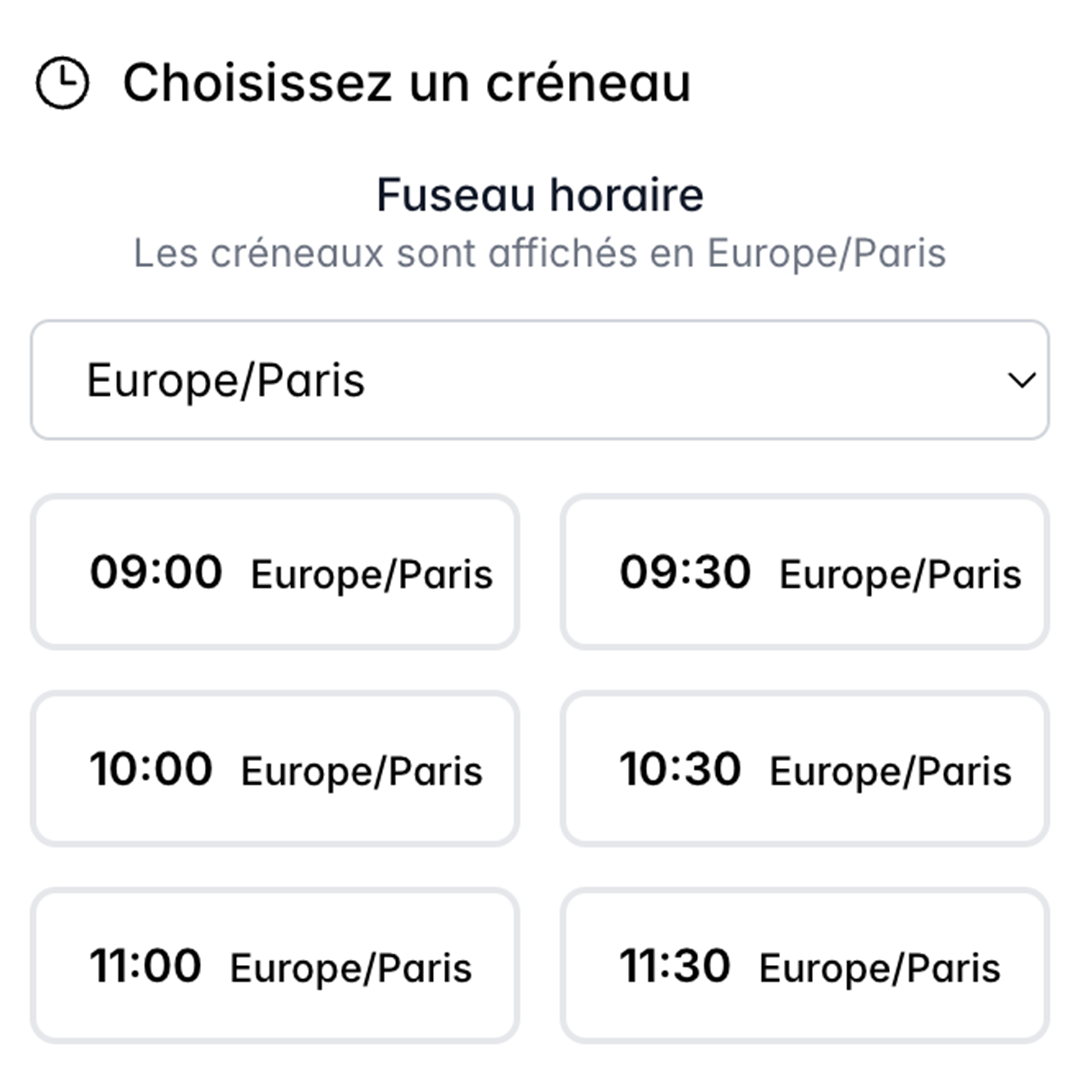Image resolution: width=1080 pixels, height=1080 pixels.
Task: Click Europe/Paris label inside the 10:00 slot
Action: point(360,771)
